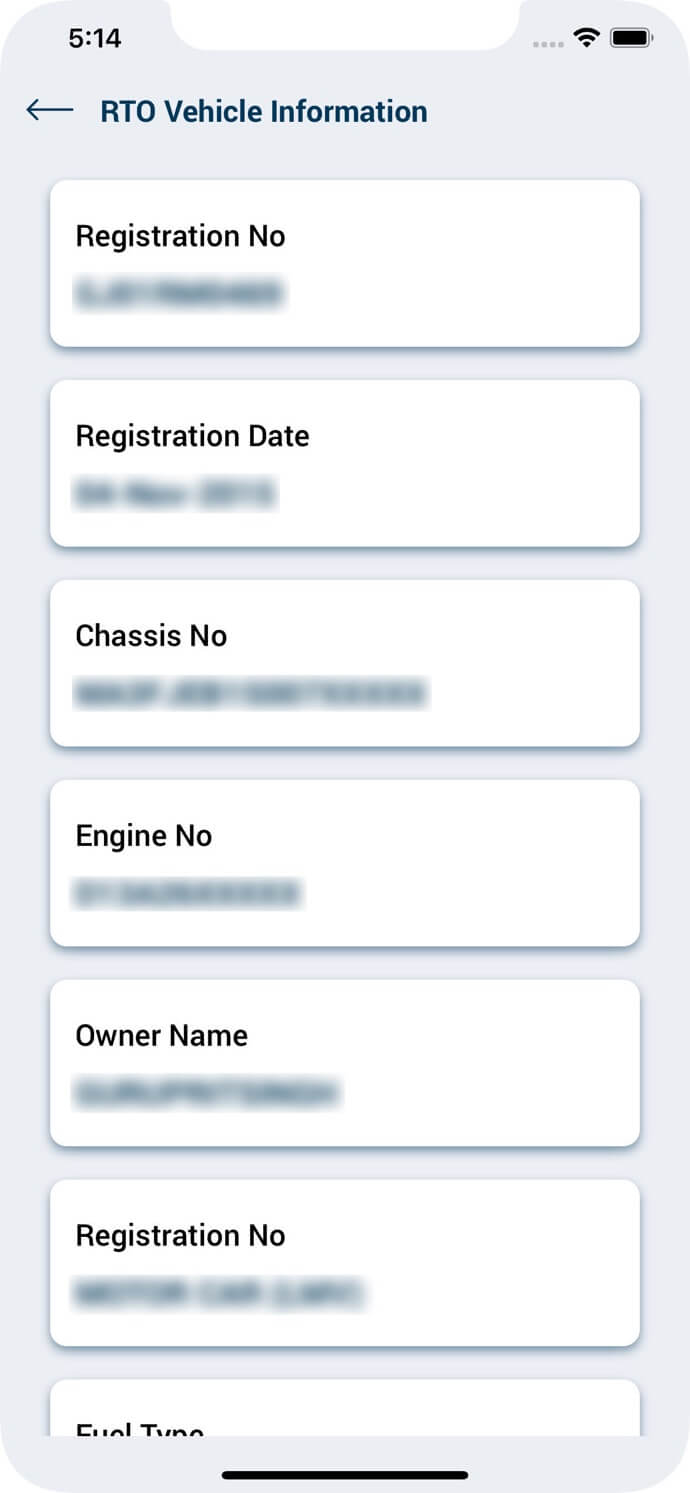Image resolution: width=690 pixels, height=1493 pixels.
Task: Tap the blurred Chassis No value
Action: 250,693
